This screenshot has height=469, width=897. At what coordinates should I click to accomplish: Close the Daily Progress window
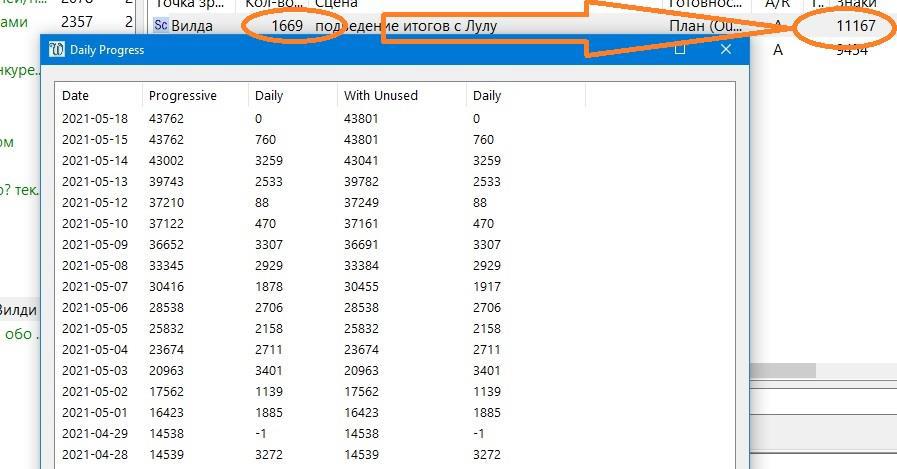pos(726,49)
